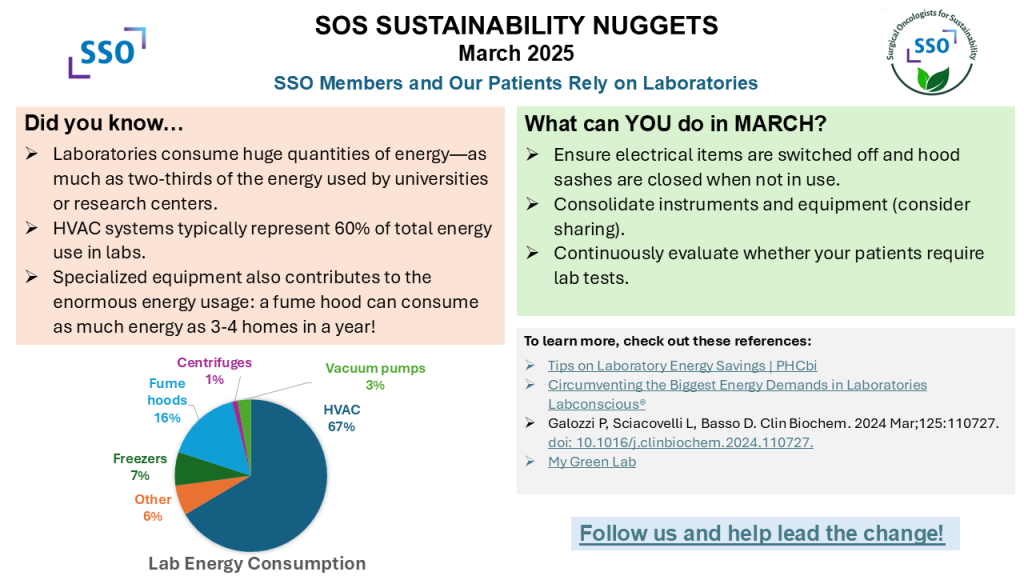Click the arrow bullet beside My Green Lab
Screen dimensions: 1024x576
click(530, 461)
